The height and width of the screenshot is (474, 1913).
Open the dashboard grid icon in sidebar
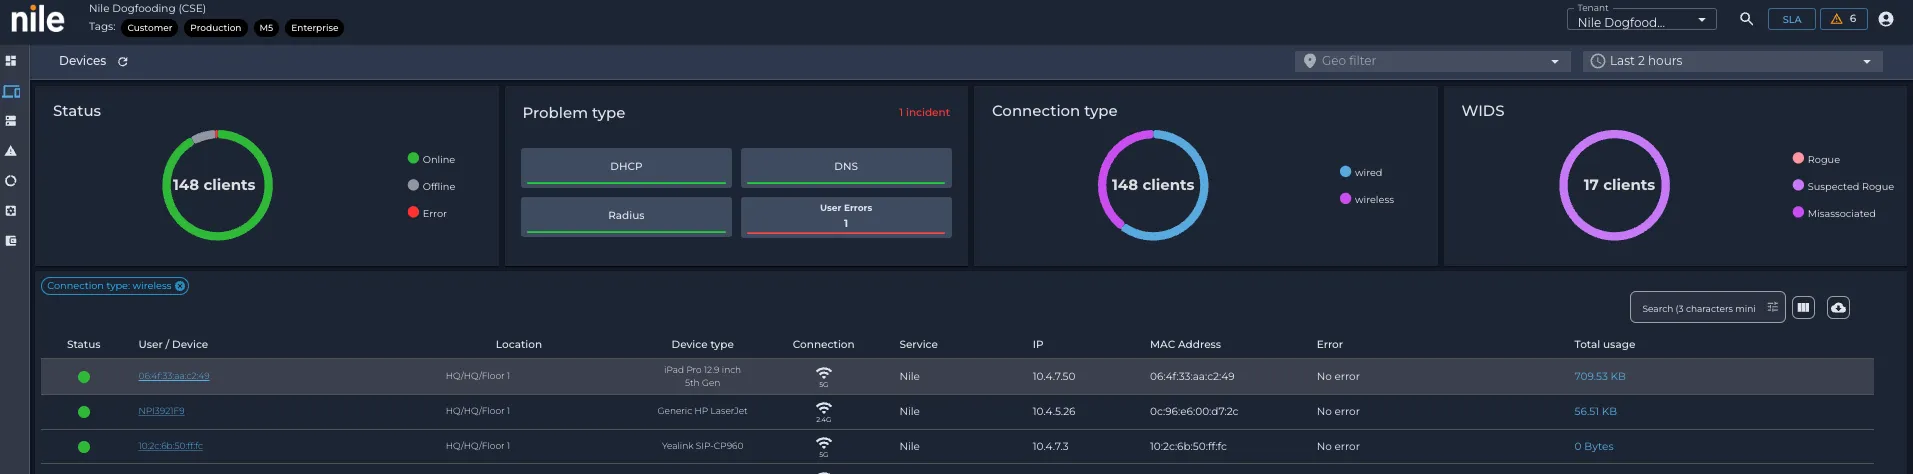coord(11,61)
